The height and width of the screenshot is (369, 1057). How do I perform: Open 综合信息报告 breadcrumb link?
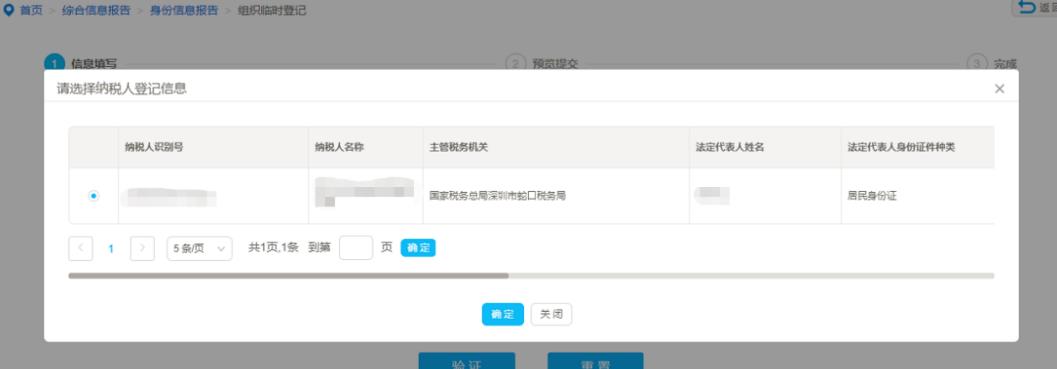[x=96, y=11]
